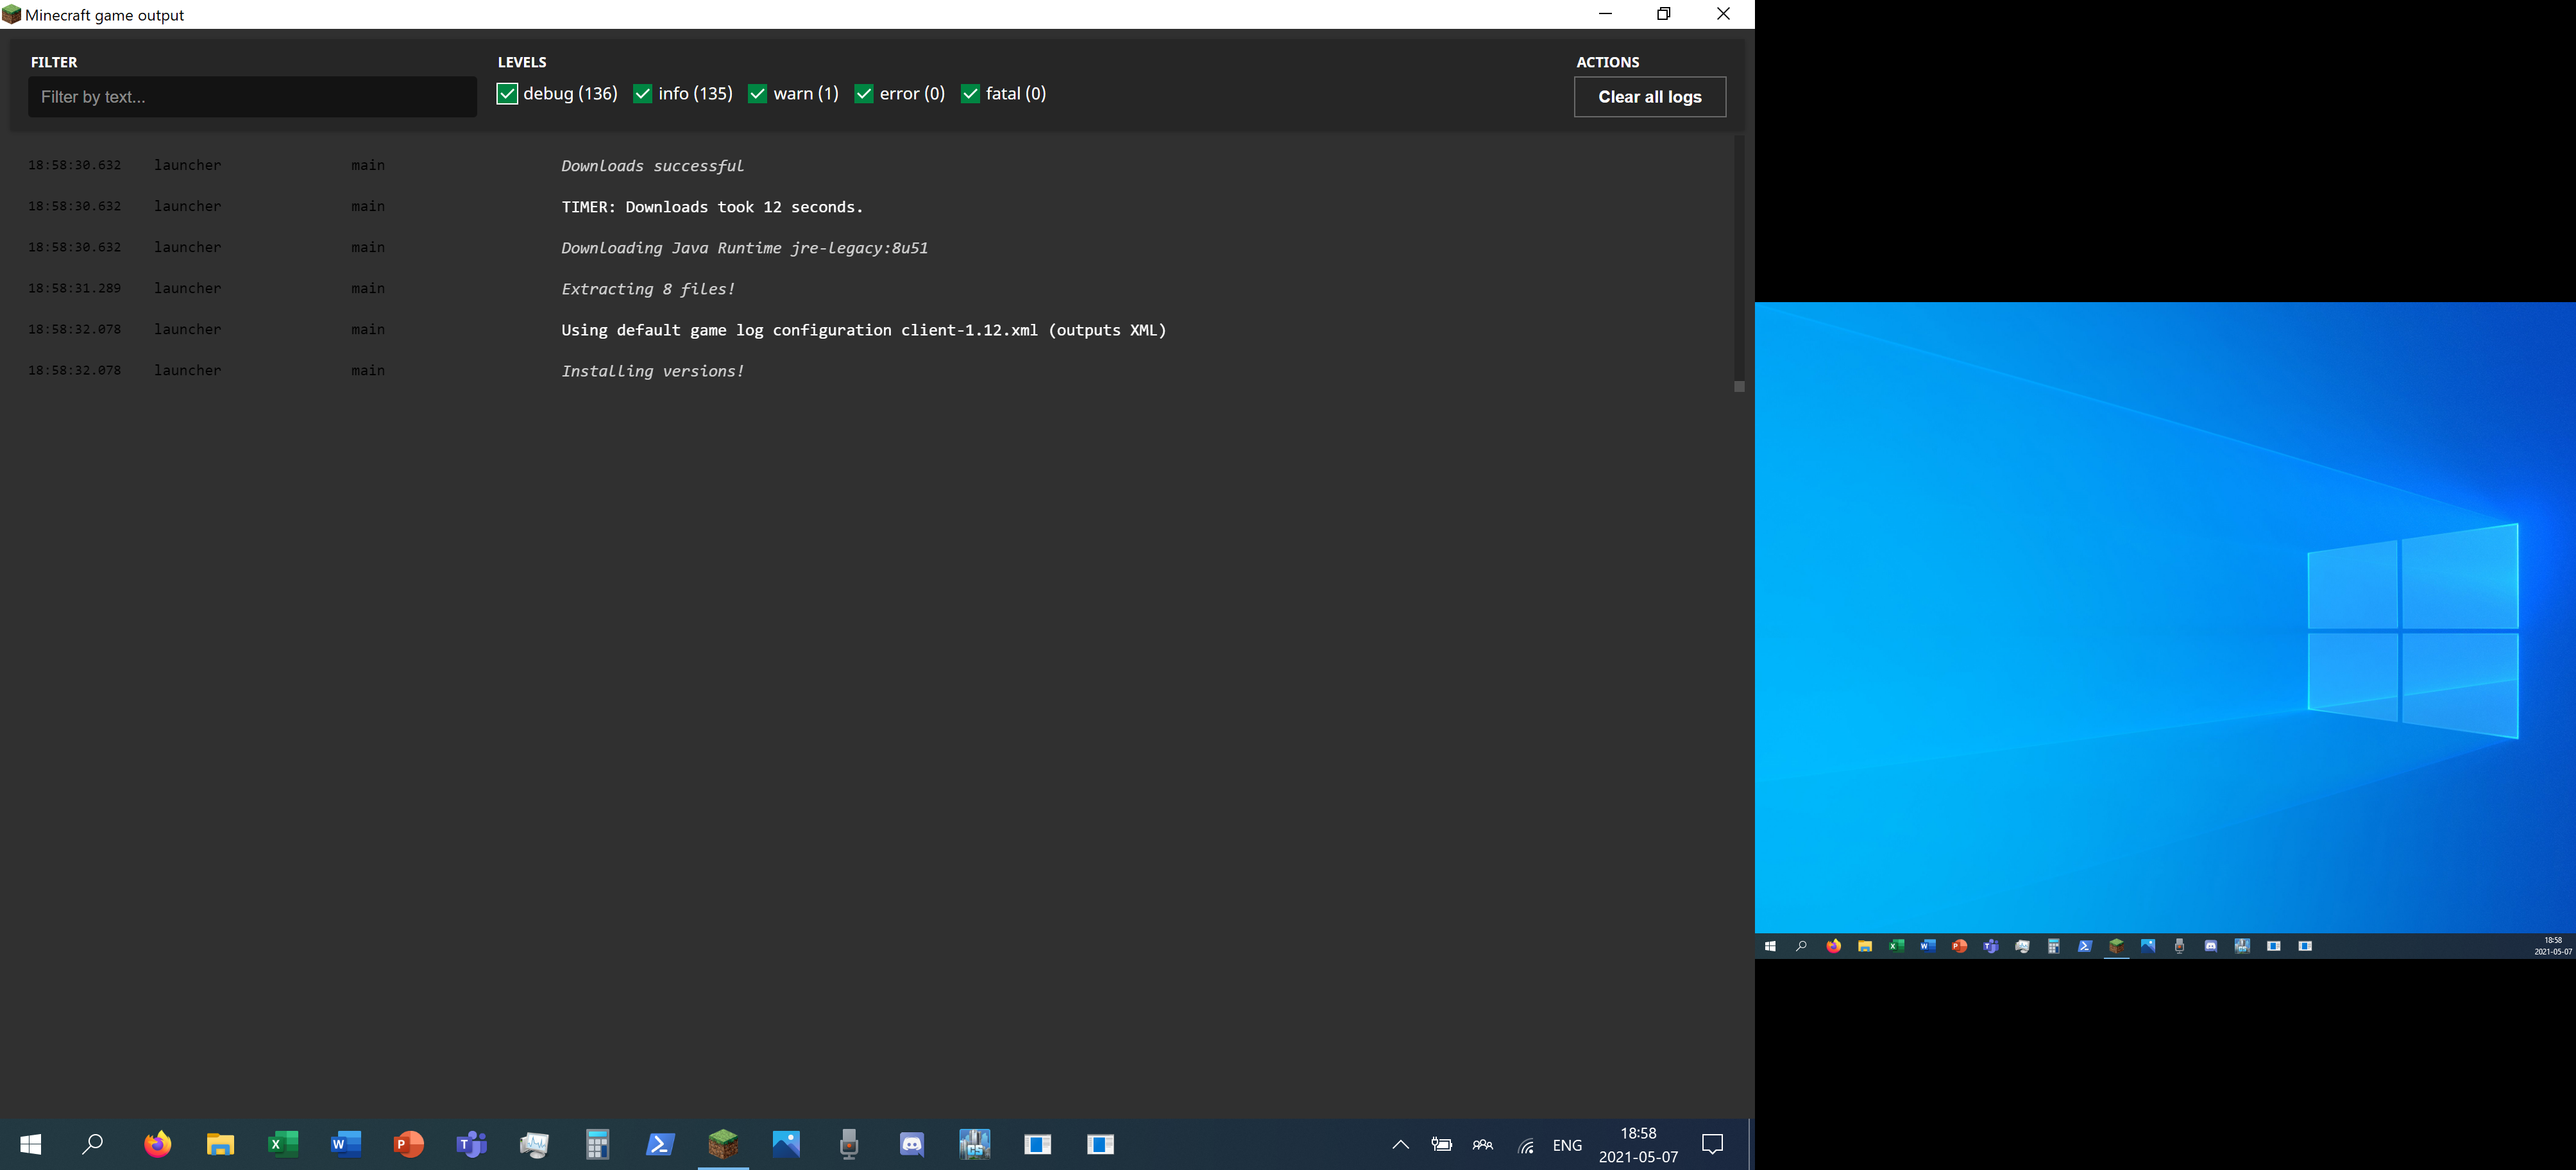Disable the error (0) level filter
The width and height of the screenshot is (2576, 1170).
tap(864, 94)
